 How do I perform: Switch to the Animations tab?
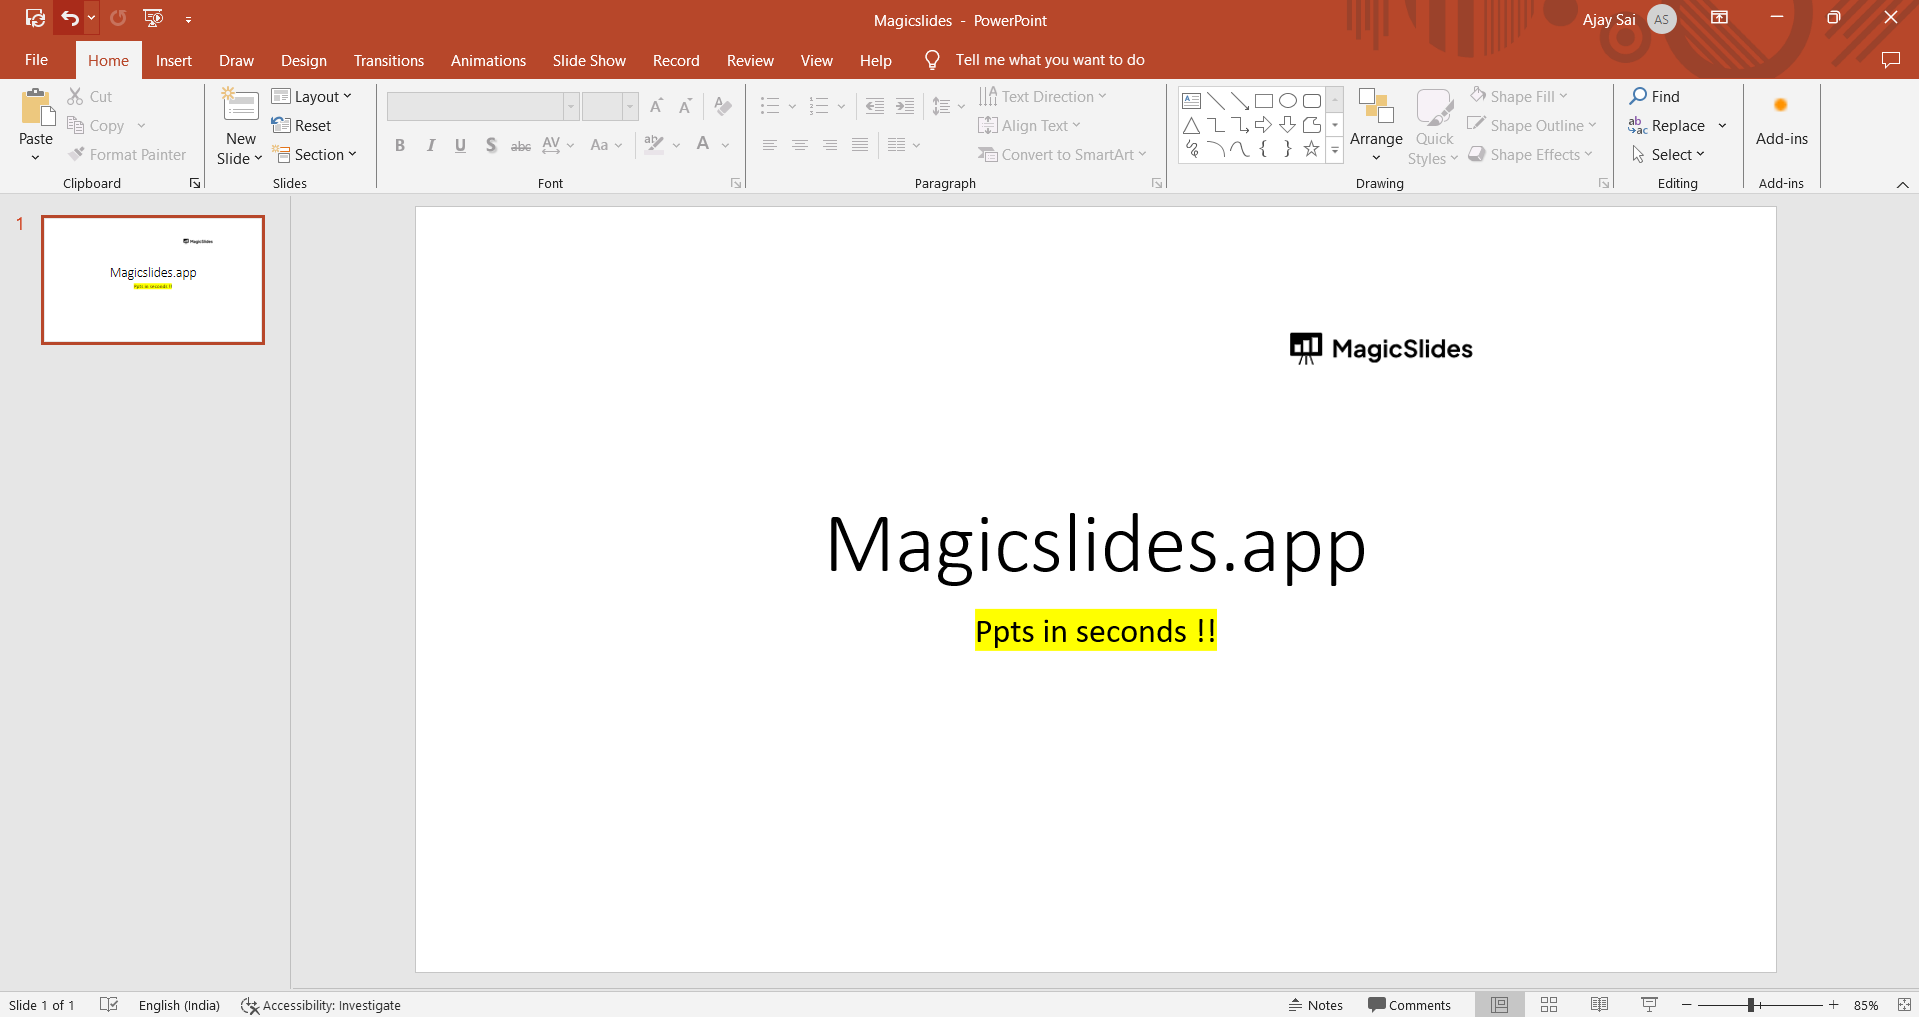pyautogui.click(x=488, y=60)
